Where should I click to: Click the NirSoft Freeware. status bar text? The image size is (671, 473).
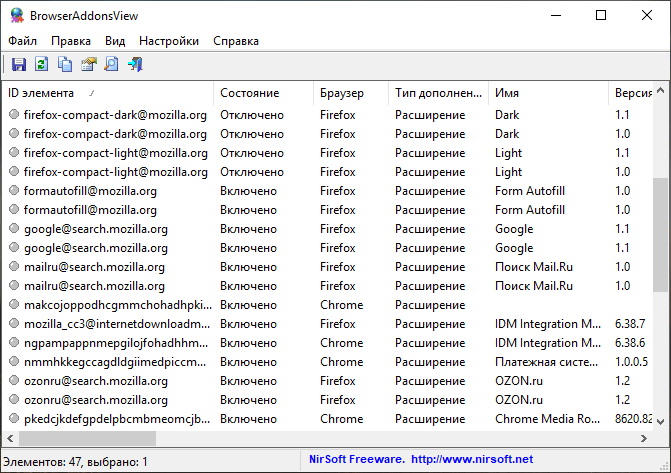coord(357,459)
